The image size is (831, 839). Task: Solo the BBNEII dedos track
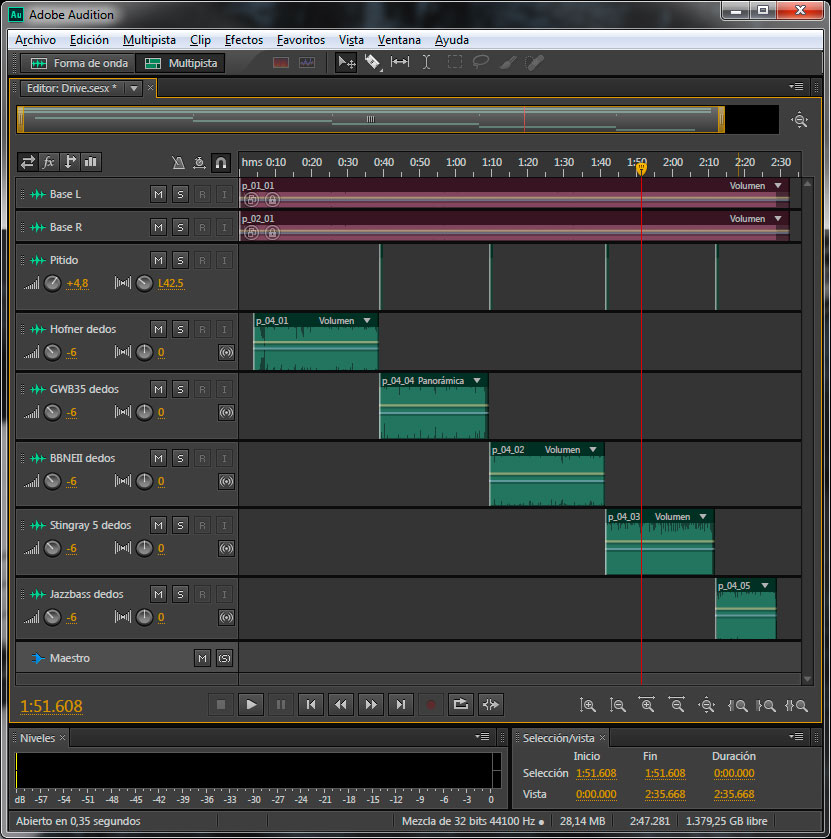(180, 459)
